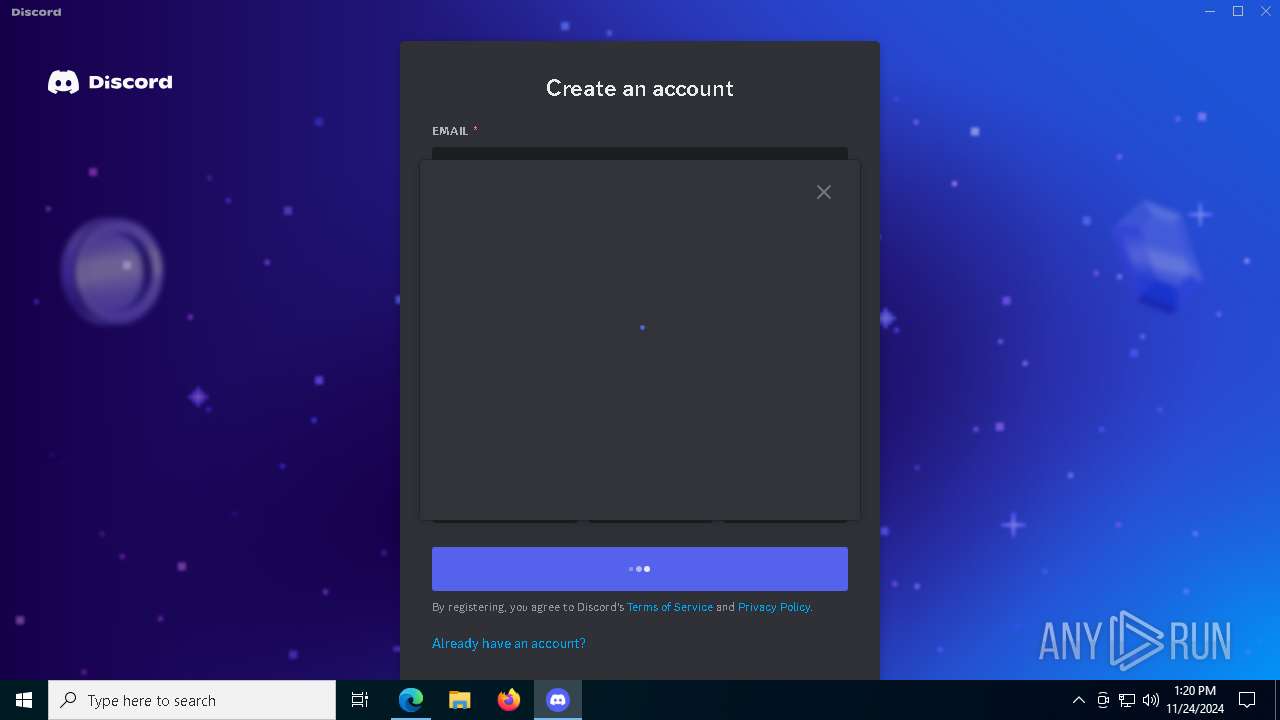Open network status tray icon
This screenshot has width=1280, height=720.
(1127, 700)
